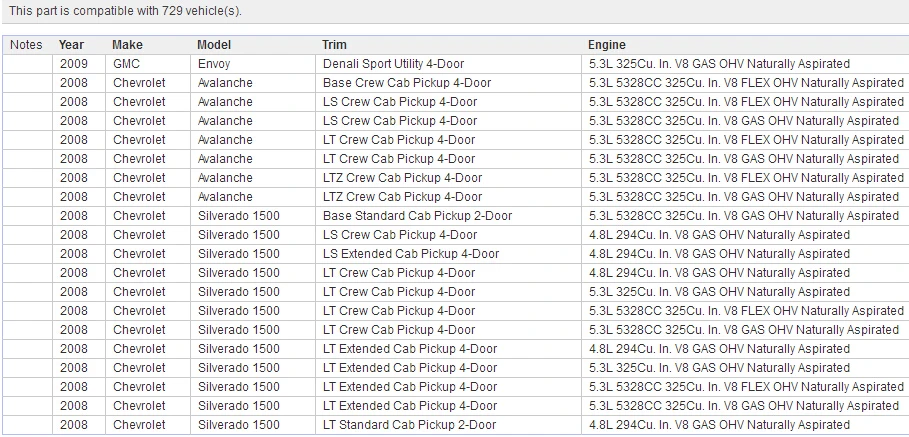Select Avalanche LT Crew Cab FLEX engine cell
Image resolution: width=909 pixels, height=437 pixels.
tap(747, 140)
